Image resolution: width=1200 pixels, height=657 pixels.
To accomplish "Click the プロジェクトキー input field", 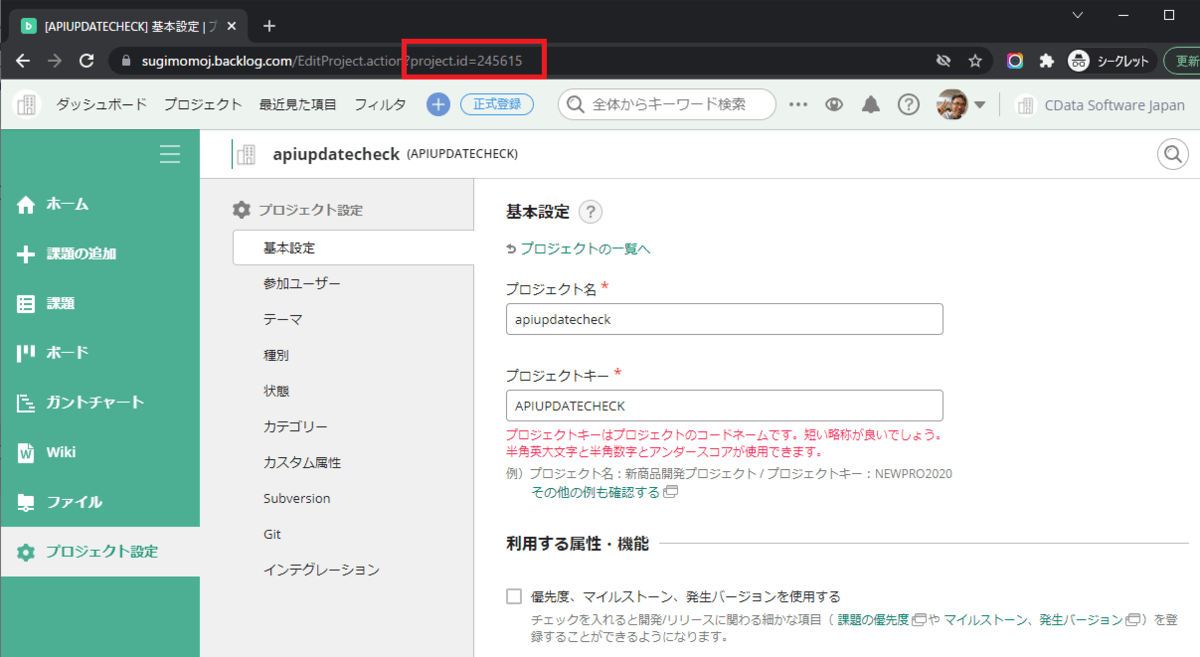I will tap(725, 405).
